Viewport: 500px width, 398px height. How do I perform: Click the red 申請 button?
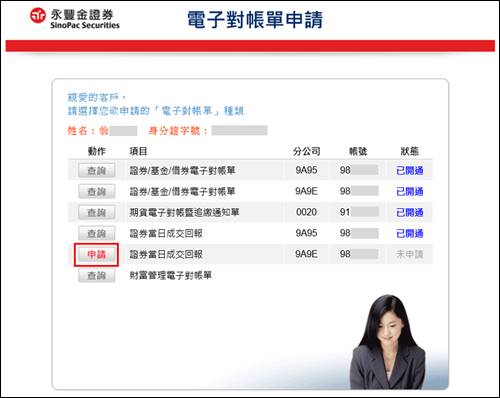97,255
